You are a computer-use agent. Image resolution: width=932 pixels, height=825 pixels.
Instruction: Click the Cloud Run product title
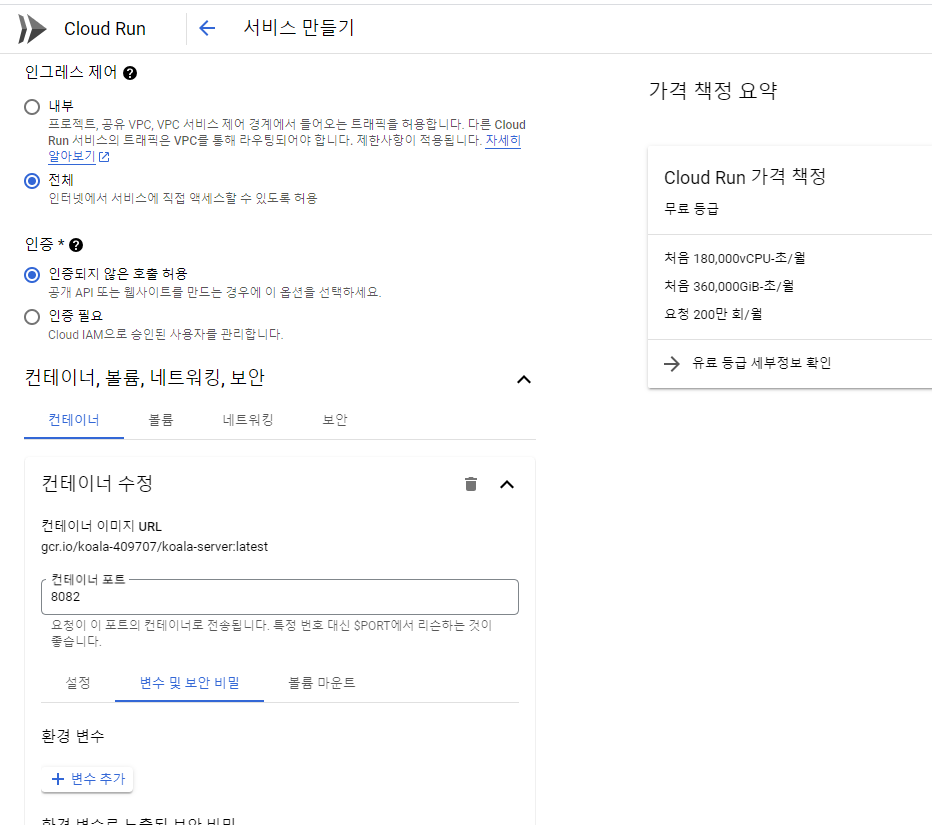[x=105, y=29]
